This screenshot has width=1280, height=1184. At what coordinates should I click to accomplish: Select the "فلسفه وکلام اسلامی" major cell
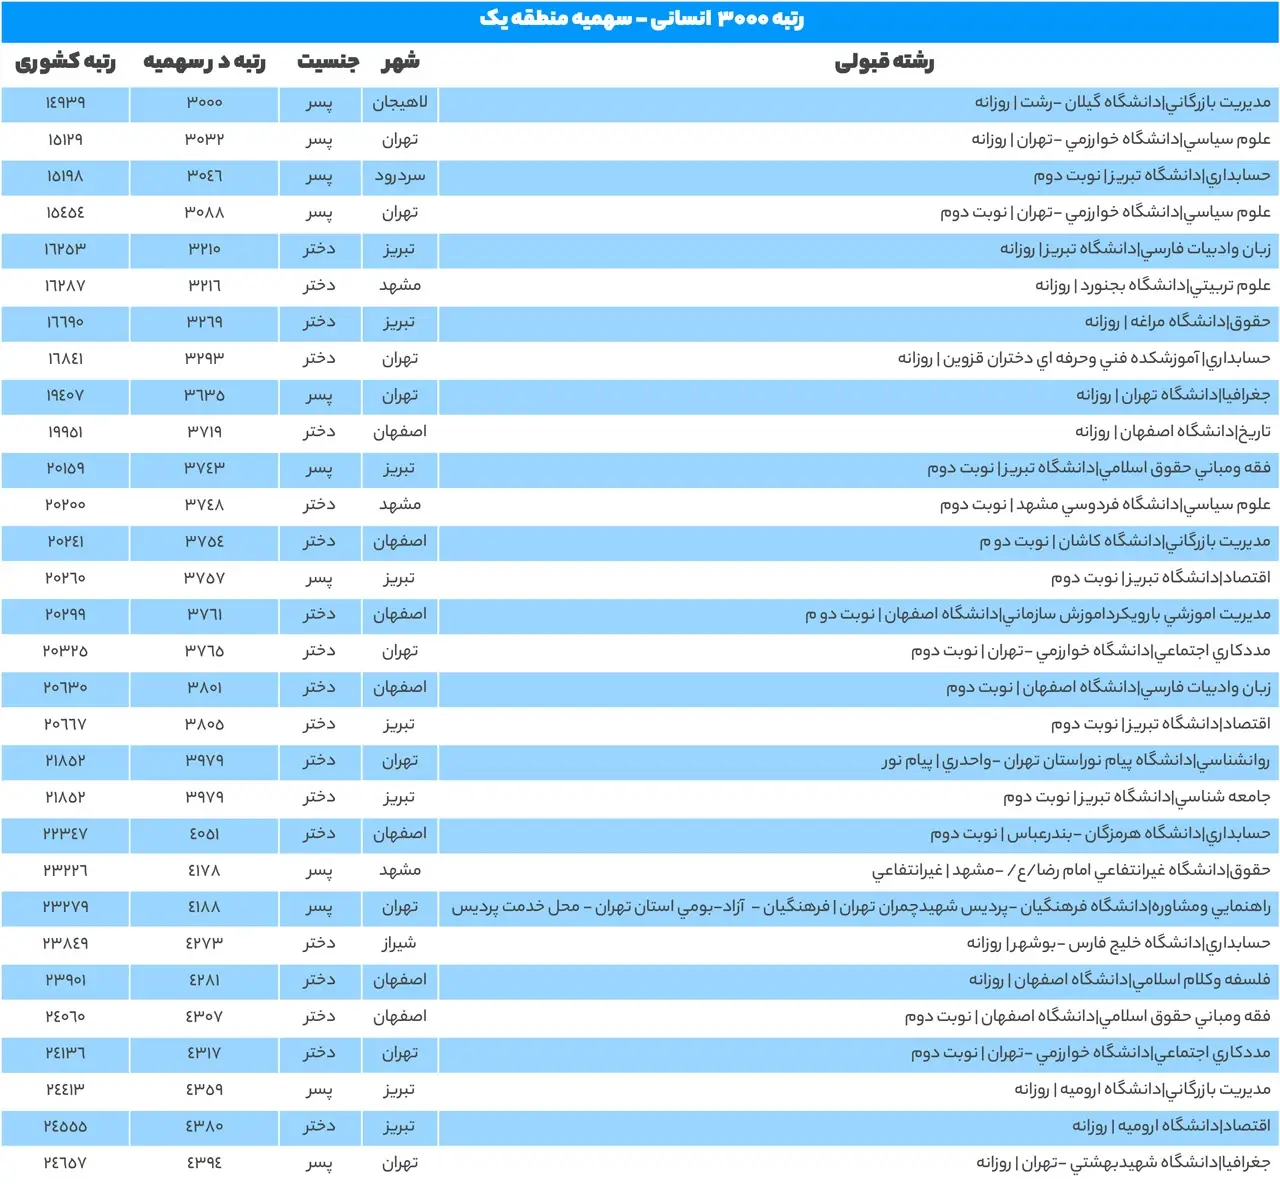1119,980
